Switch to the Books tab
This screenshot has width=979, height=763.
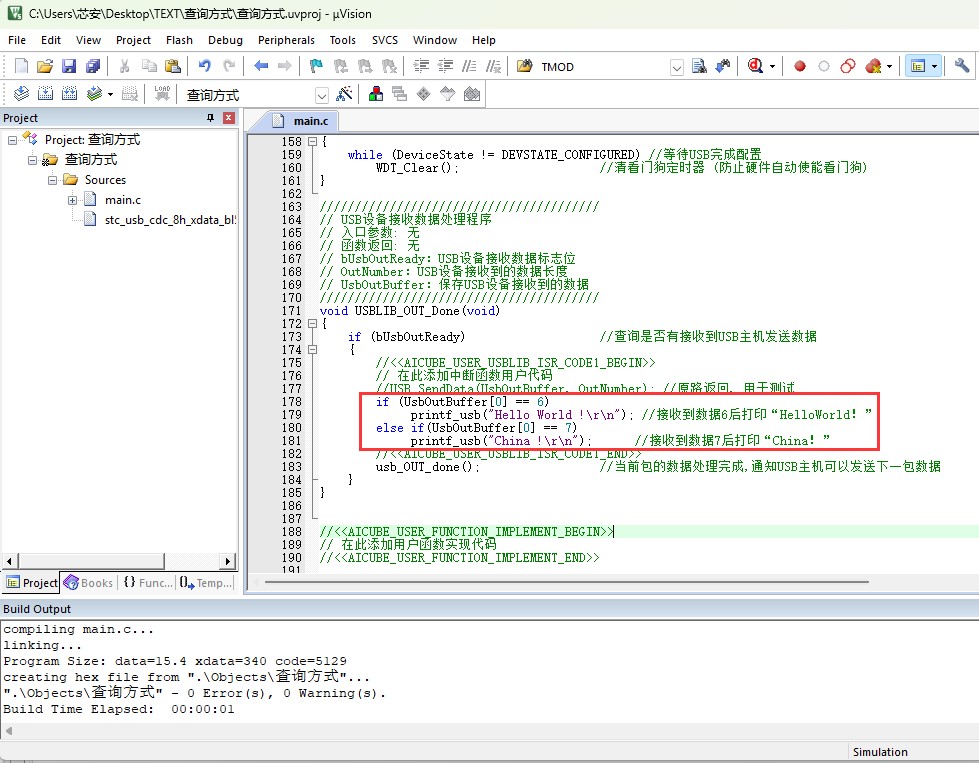(x=89, y=583)
